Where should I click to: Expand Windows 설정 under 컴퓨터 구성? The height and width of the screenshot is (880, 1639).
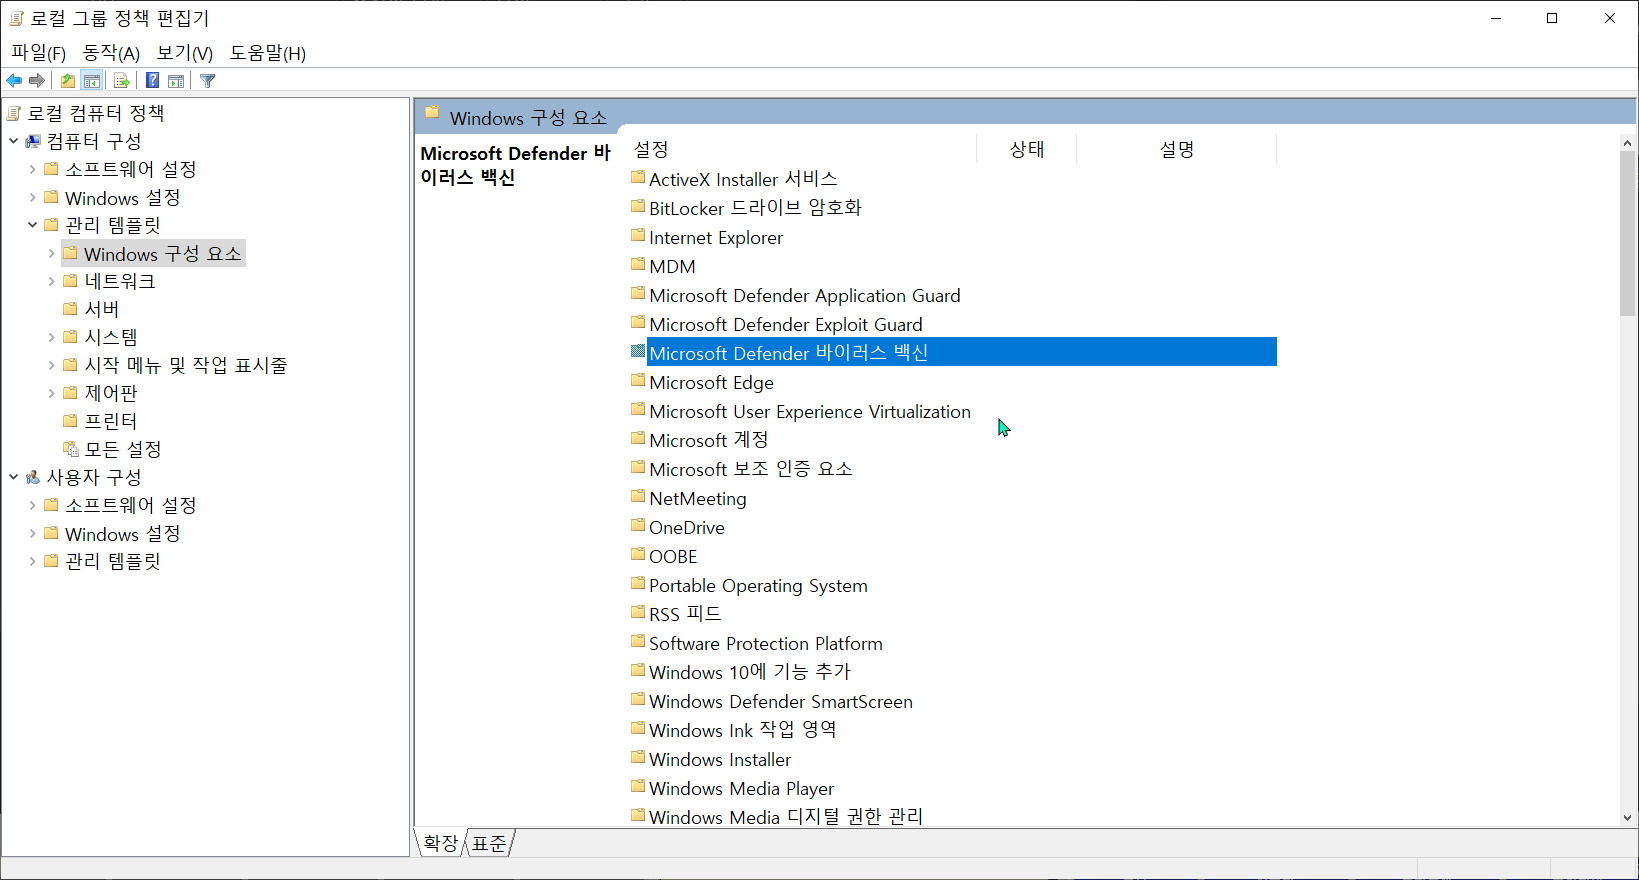pyautogui.click(x=32, y=197)
